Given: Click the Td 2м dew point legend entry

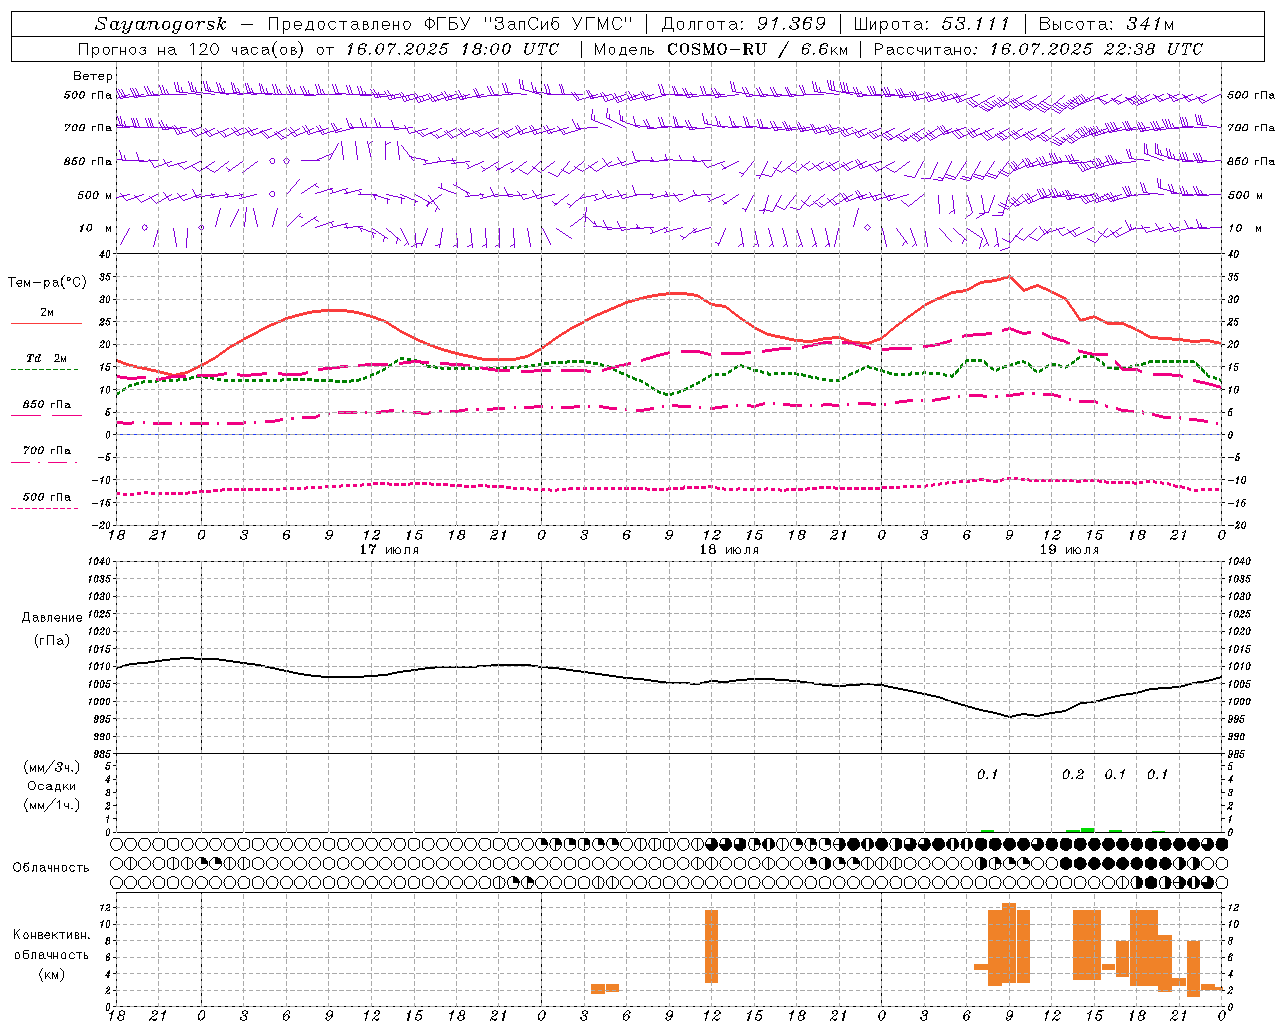Looking at the screenshot, I should [47, 358].
